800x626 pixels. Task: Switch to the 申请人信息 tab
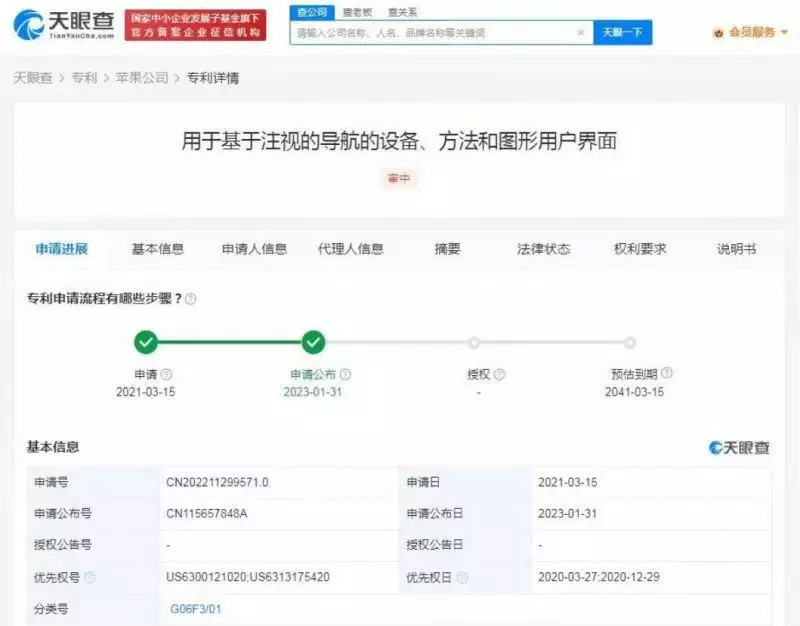[x=254, y=249]
